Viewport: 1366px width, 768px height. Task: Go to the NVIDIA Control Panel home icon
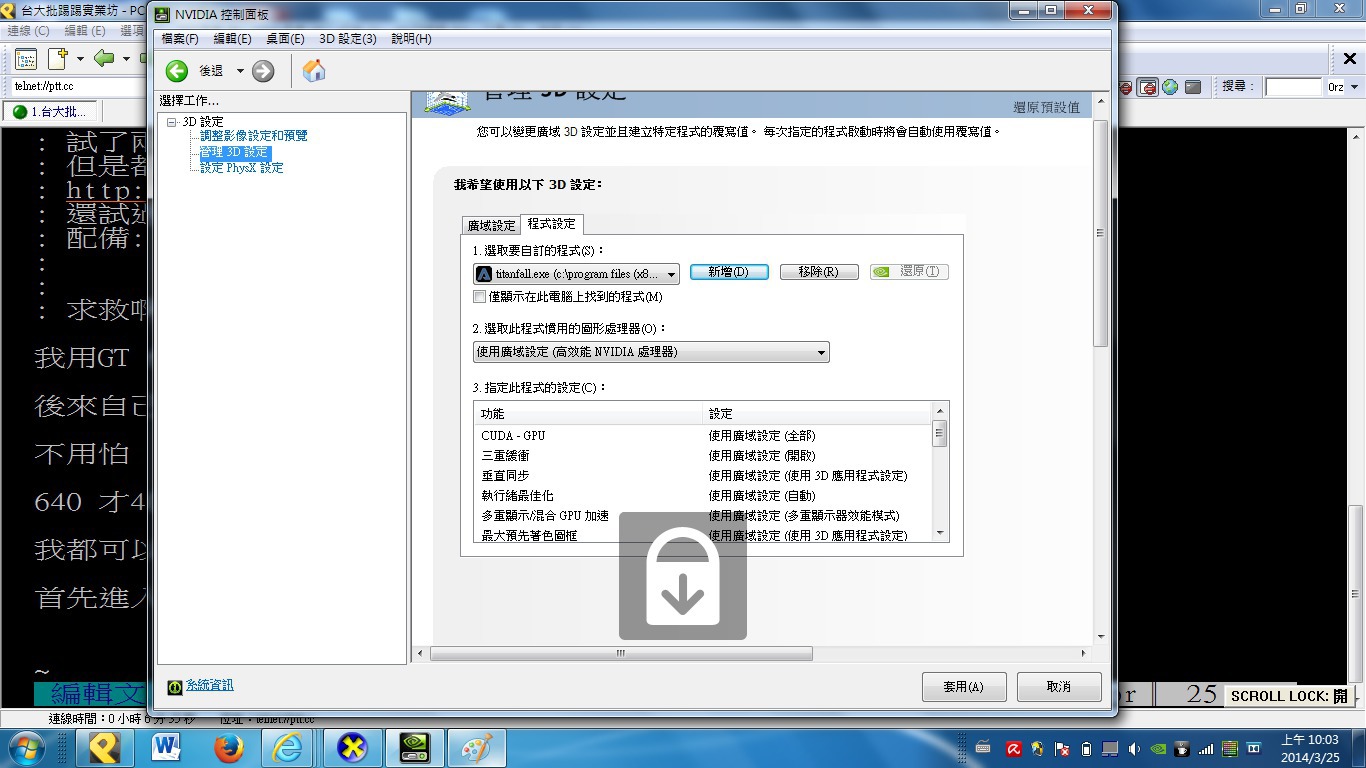coord(314,70)
